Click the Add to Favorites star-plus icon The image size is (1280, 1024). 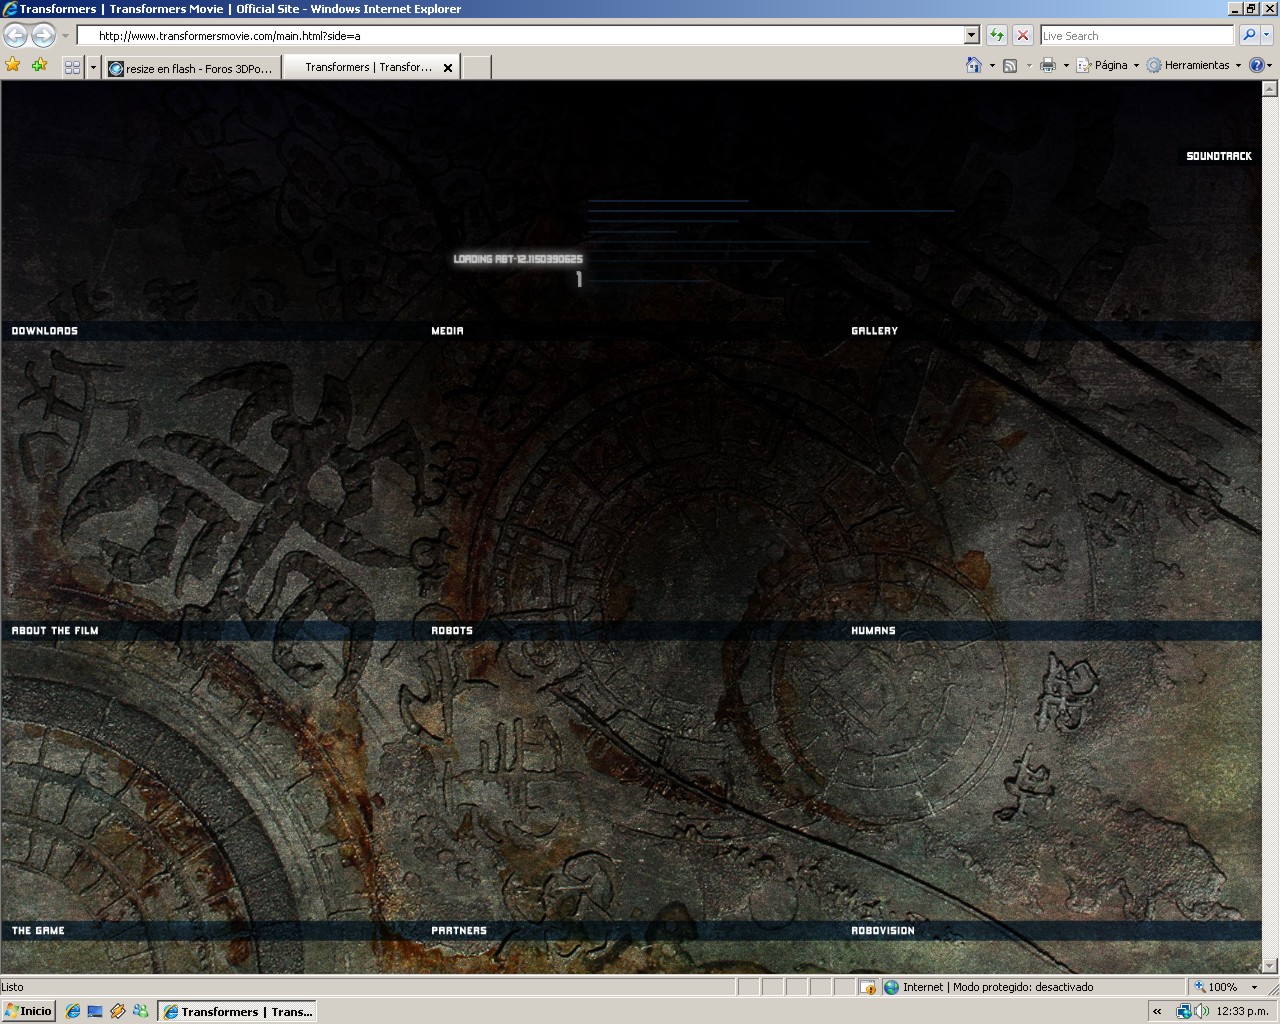point(39,66)
